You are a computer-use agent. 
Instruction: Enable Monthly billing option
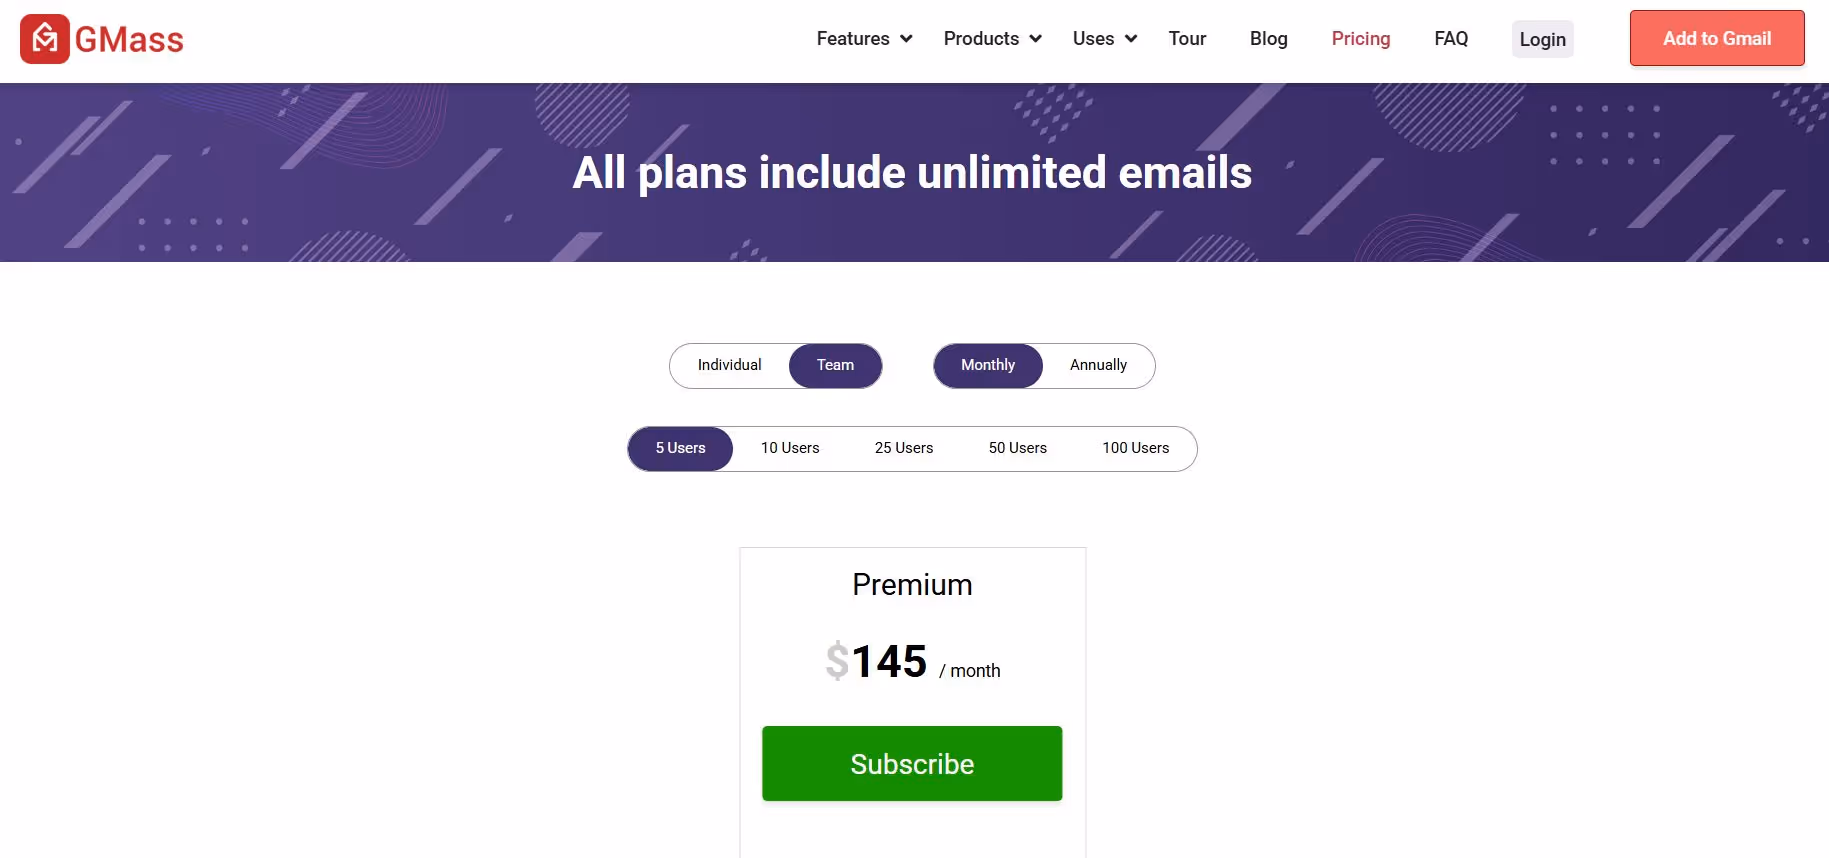point(988,365)
